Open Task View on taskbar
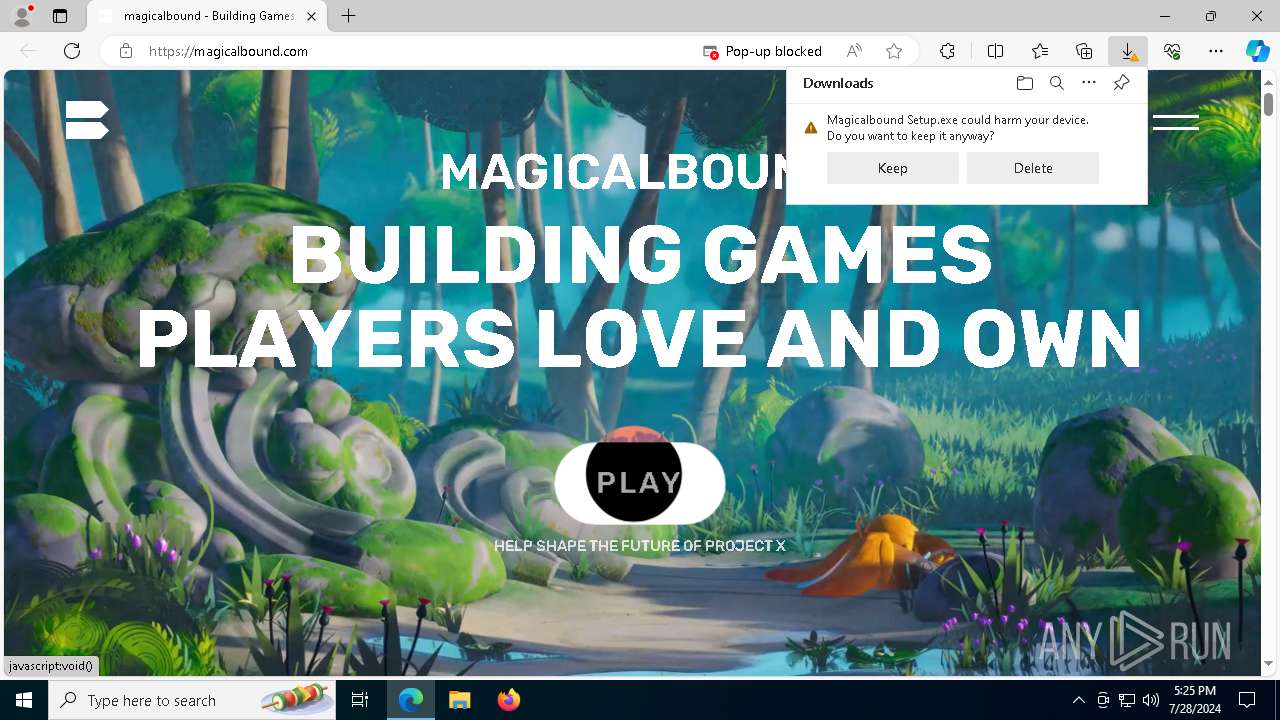Image resolution: width=1280 pixels, height=720 pixels. 360,700
